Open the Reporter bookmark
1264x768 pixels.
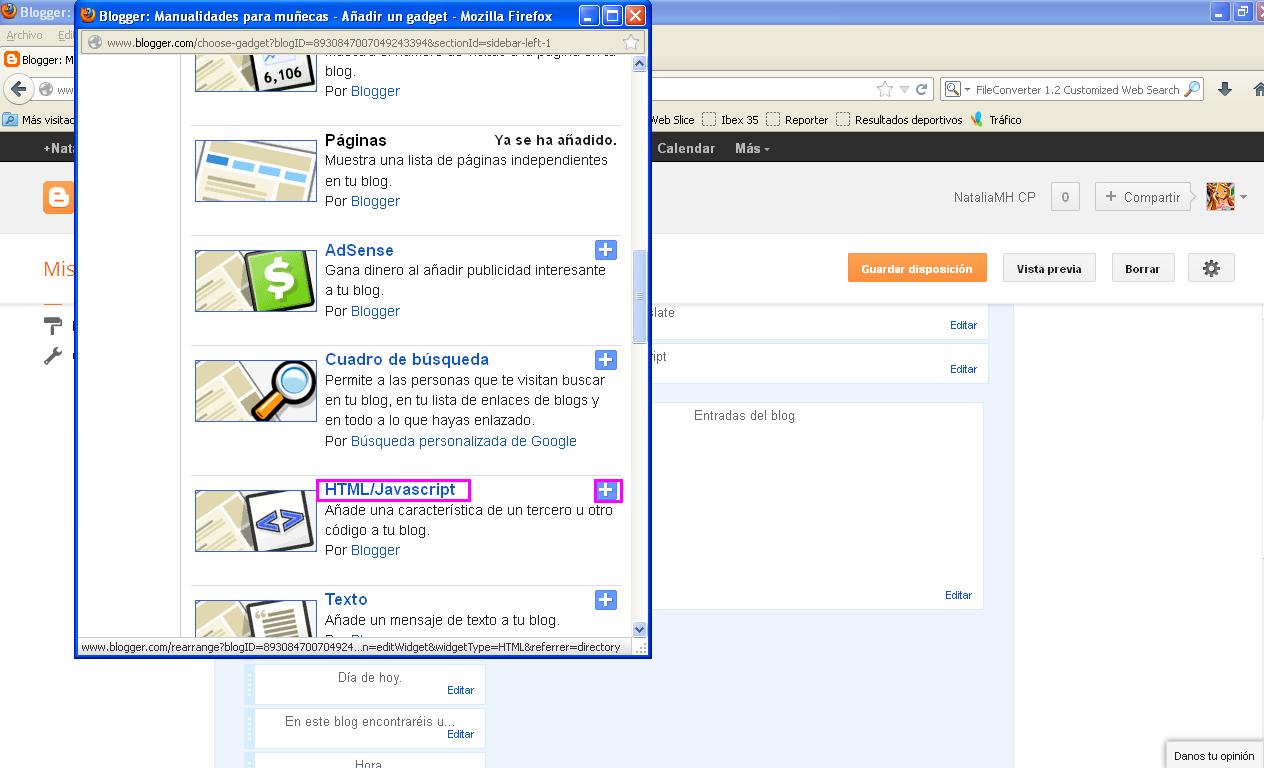tap(797, 119)
